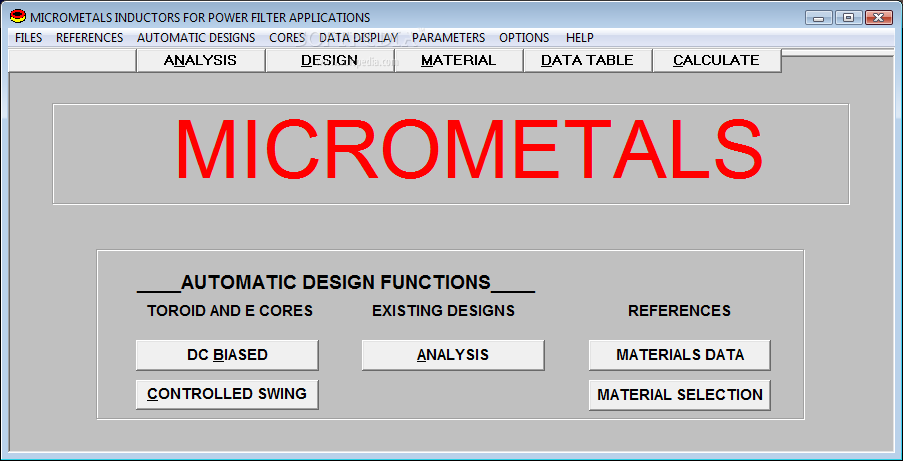Screen dimensions: 903x461
Task: Switch to the MATERIAL tab
Action: [x=458, y=61]
